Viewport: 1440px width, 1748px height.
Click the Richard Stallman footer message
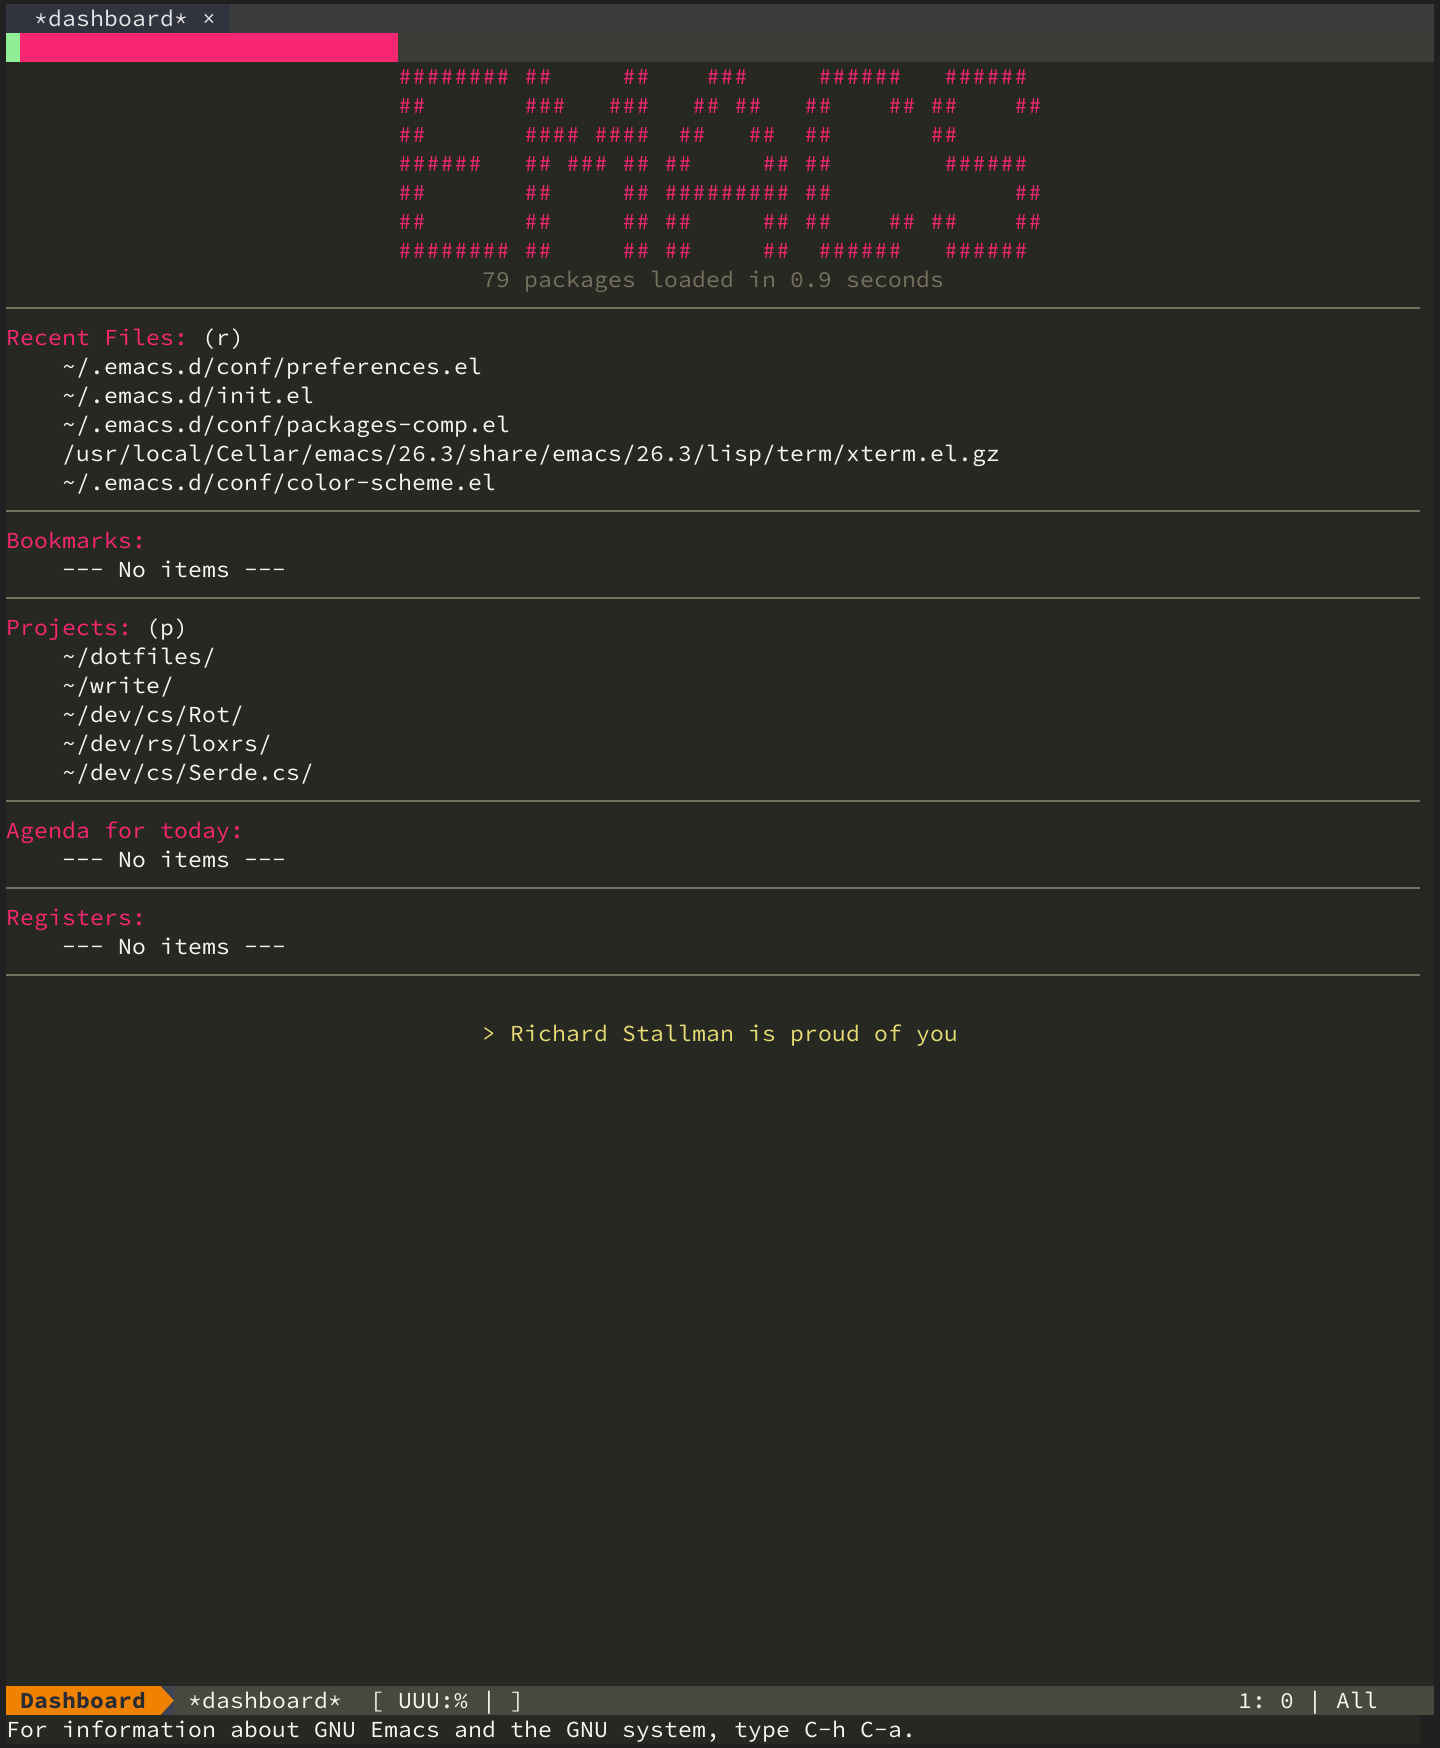click(x=720, y=1034)
